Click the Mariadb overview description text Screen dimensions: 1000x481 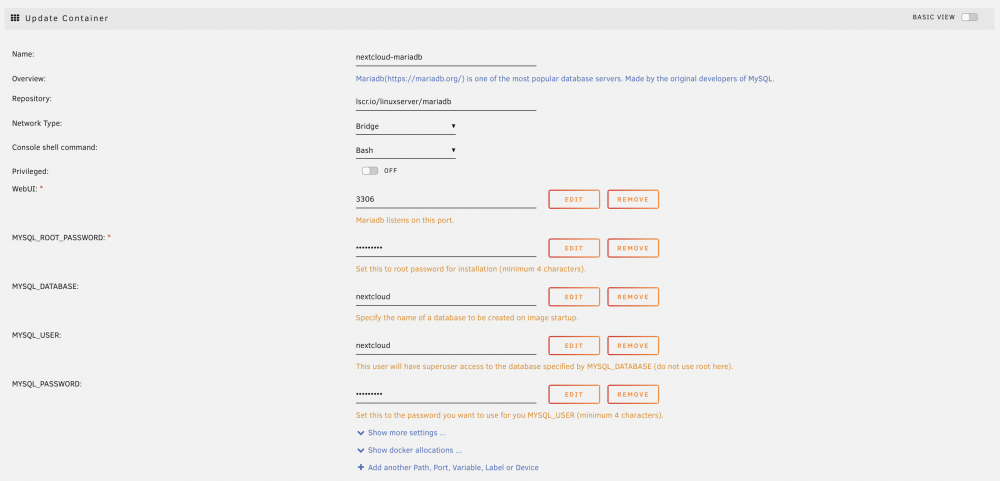pos(564,79)
